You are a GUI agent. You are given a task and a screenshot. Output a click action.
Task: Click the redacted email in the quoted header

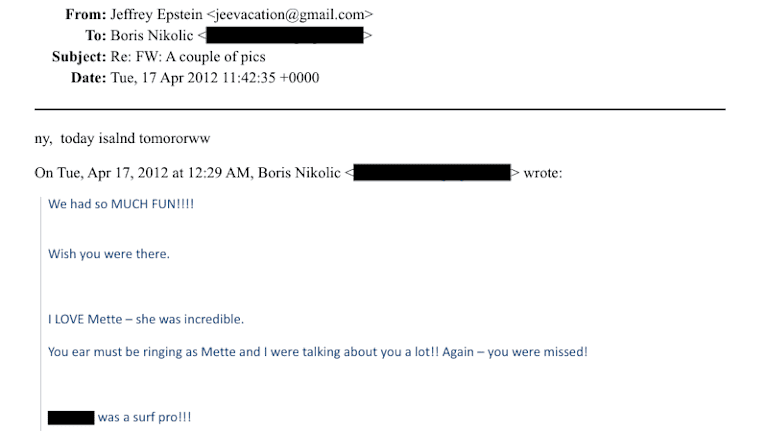click(432, 173)
